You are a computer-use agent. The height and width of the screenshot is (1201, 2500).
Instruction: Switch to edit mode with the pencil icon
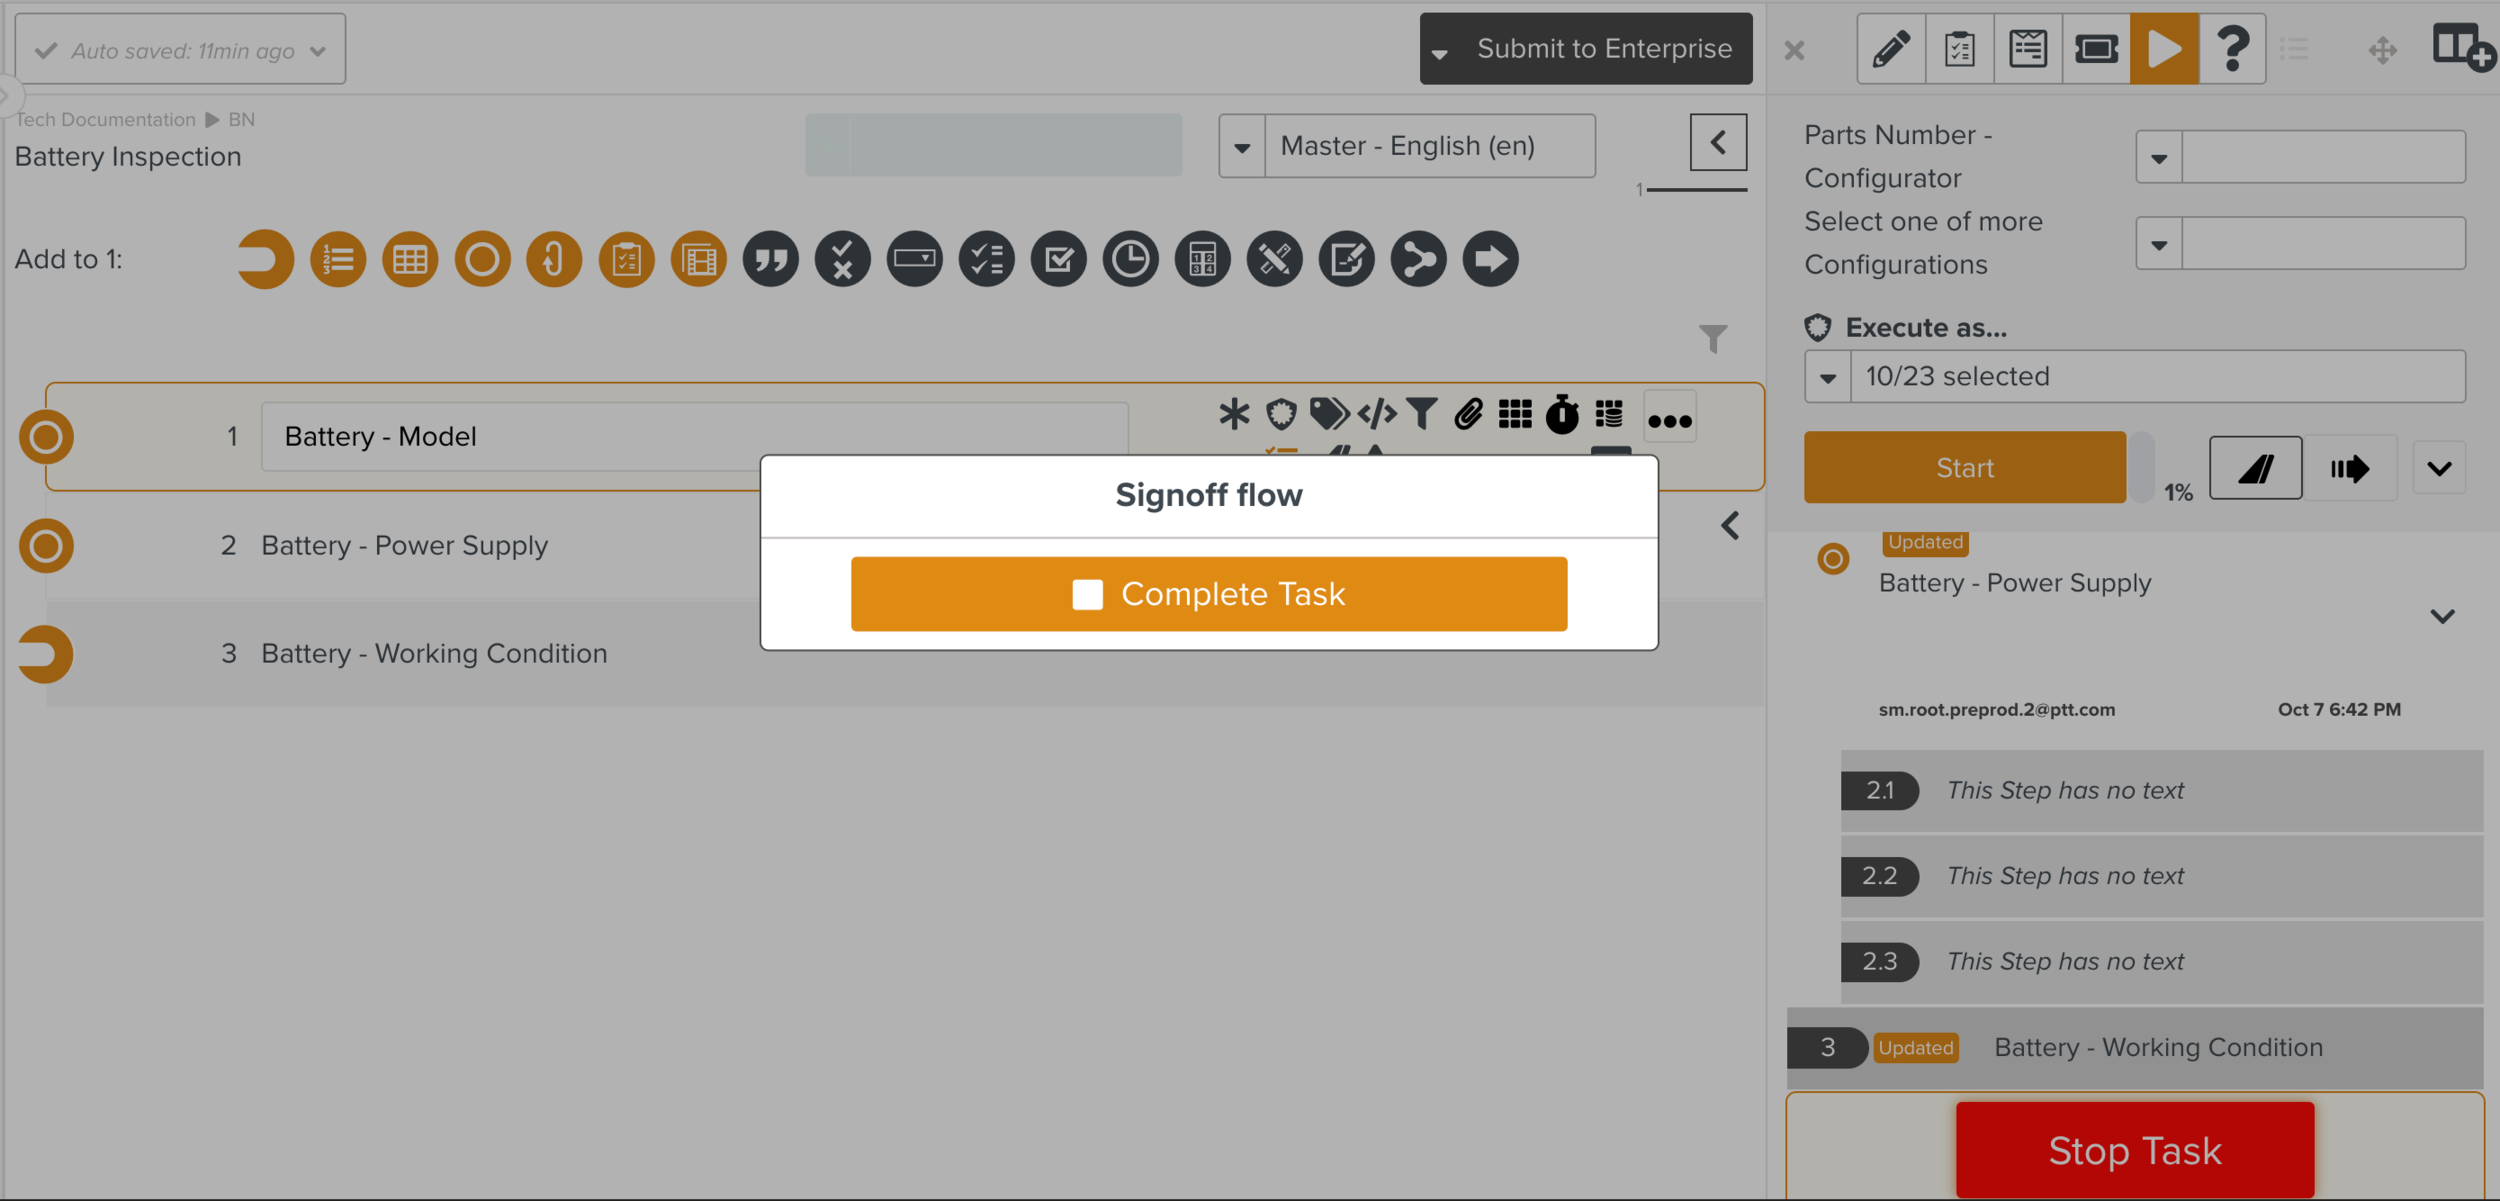[1892, 48]
